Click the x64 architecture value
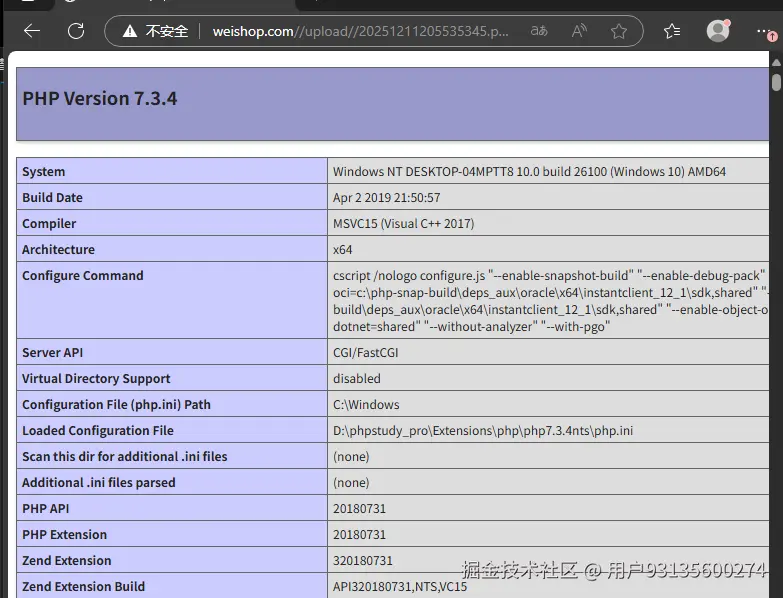This screenshot has width=783, height=598. 343,250
